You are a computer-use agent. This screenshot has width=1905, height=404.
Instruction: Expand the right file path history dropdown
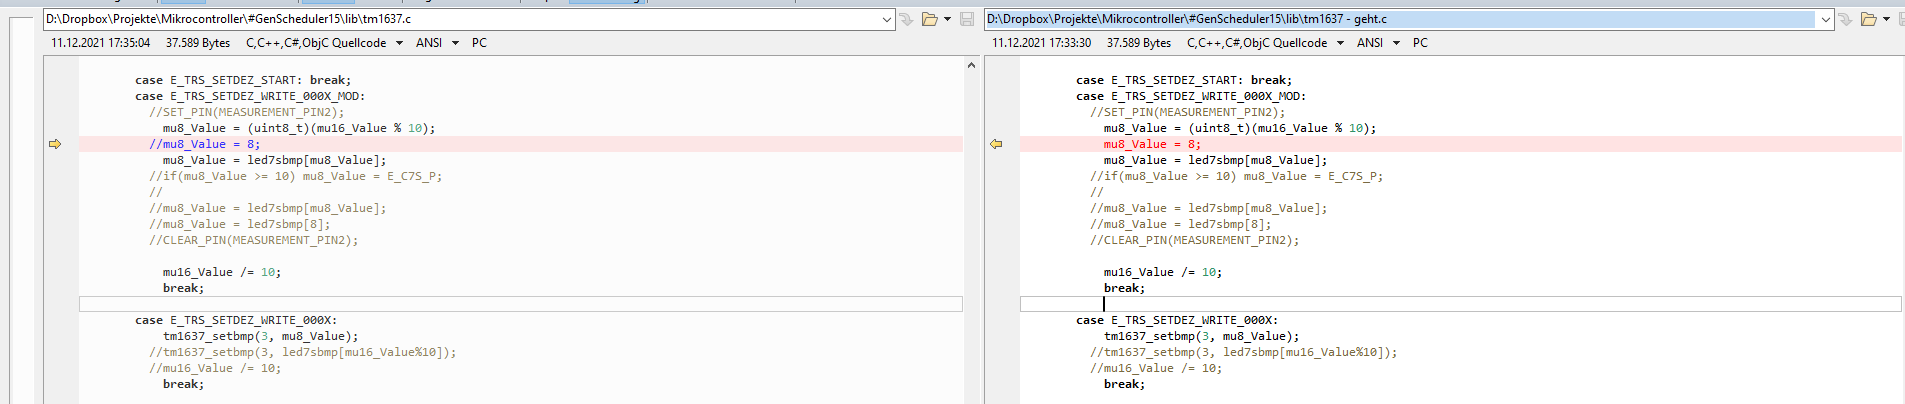tap(1826, 19)
